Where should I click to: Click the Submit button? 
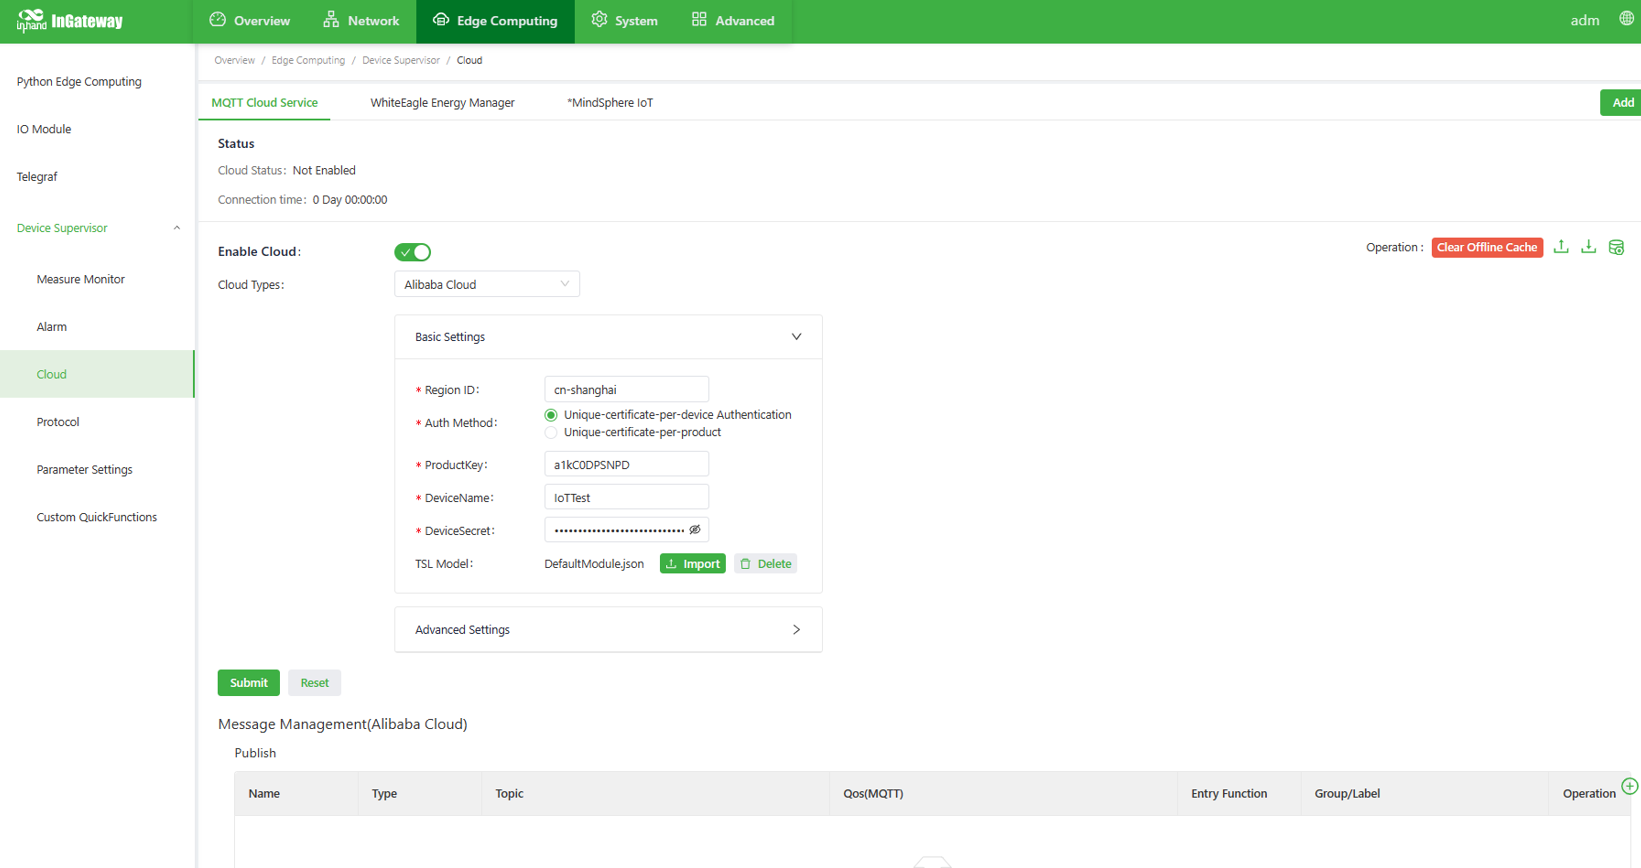pyautogui.click(x=248, y=683)
